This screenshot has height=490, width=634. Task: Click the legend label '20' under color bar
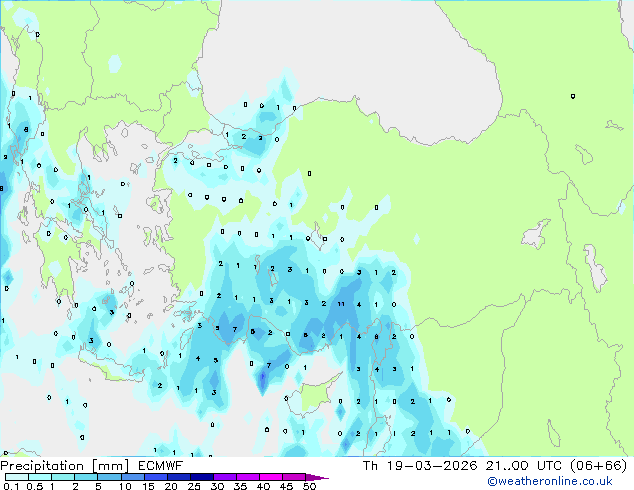(x=171, y=486)
